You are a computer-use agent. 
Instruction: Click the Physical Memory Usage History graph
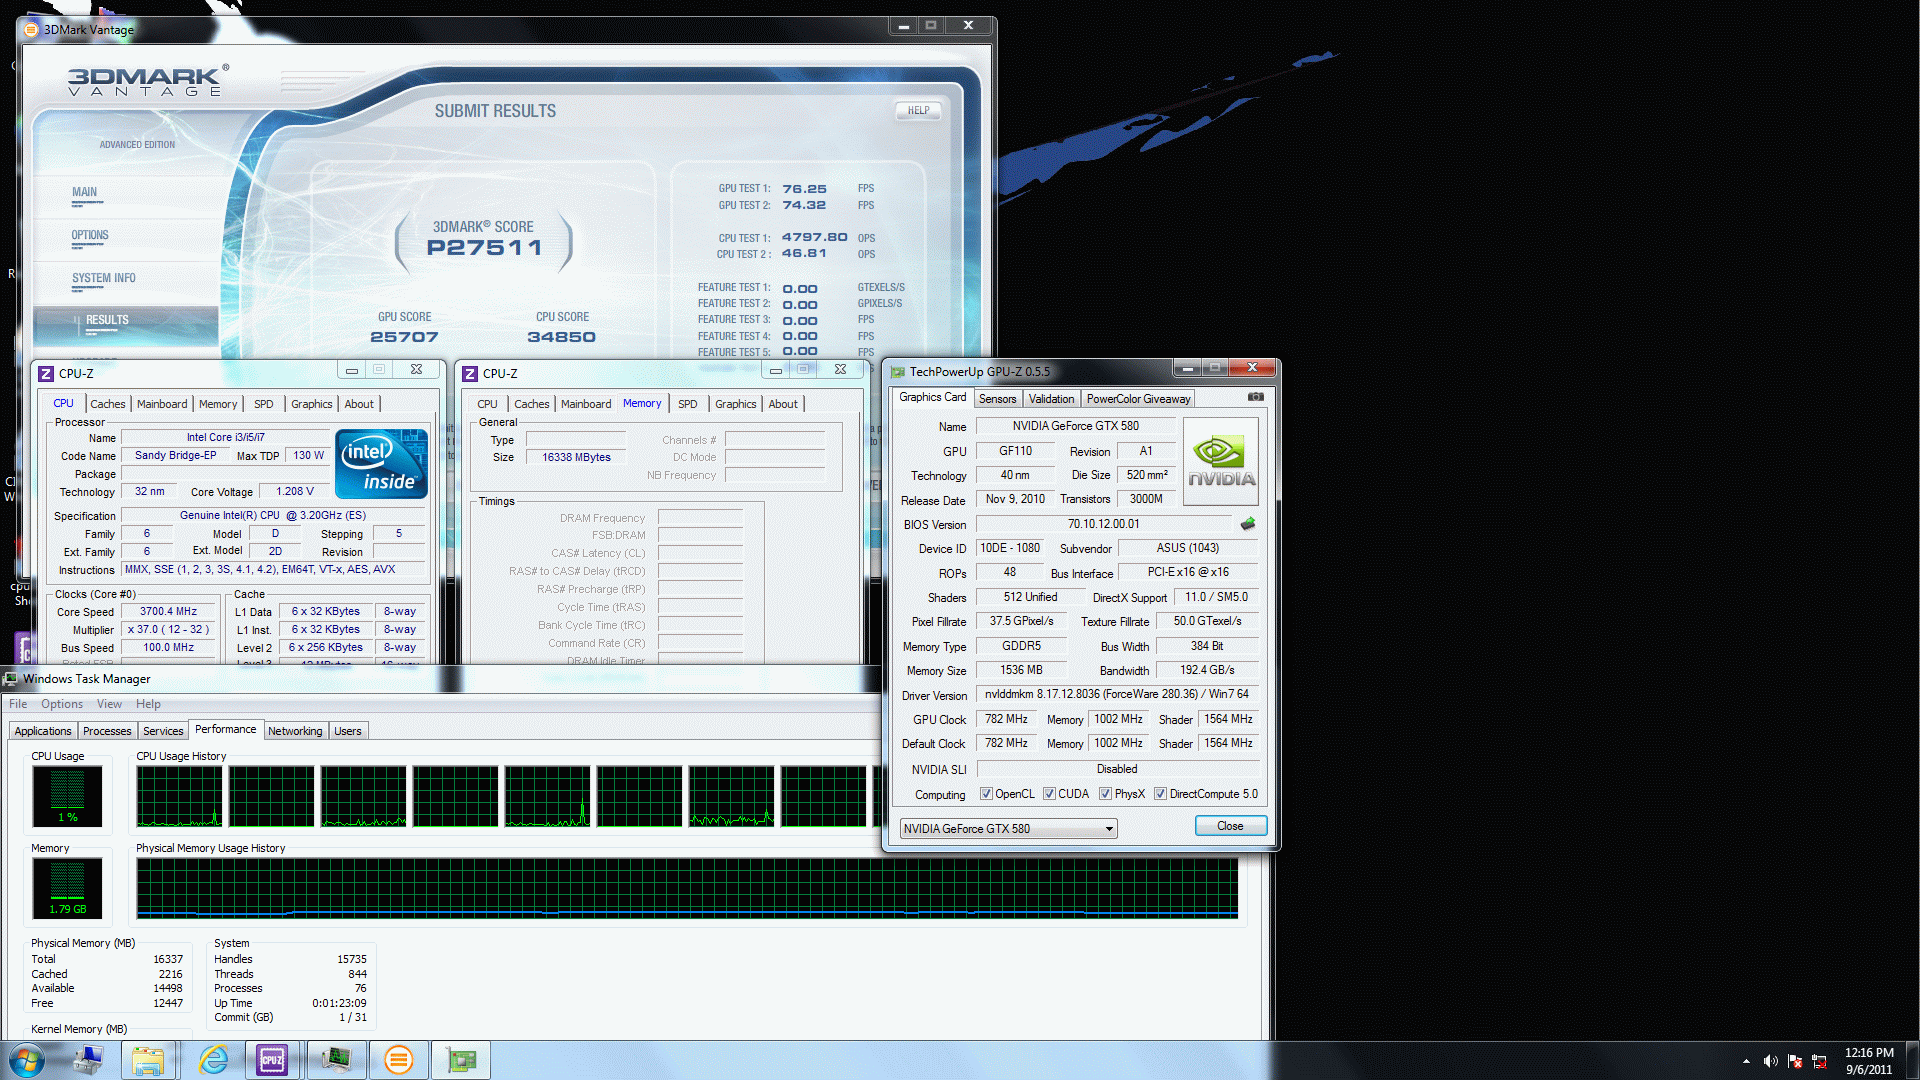(687, 888)
